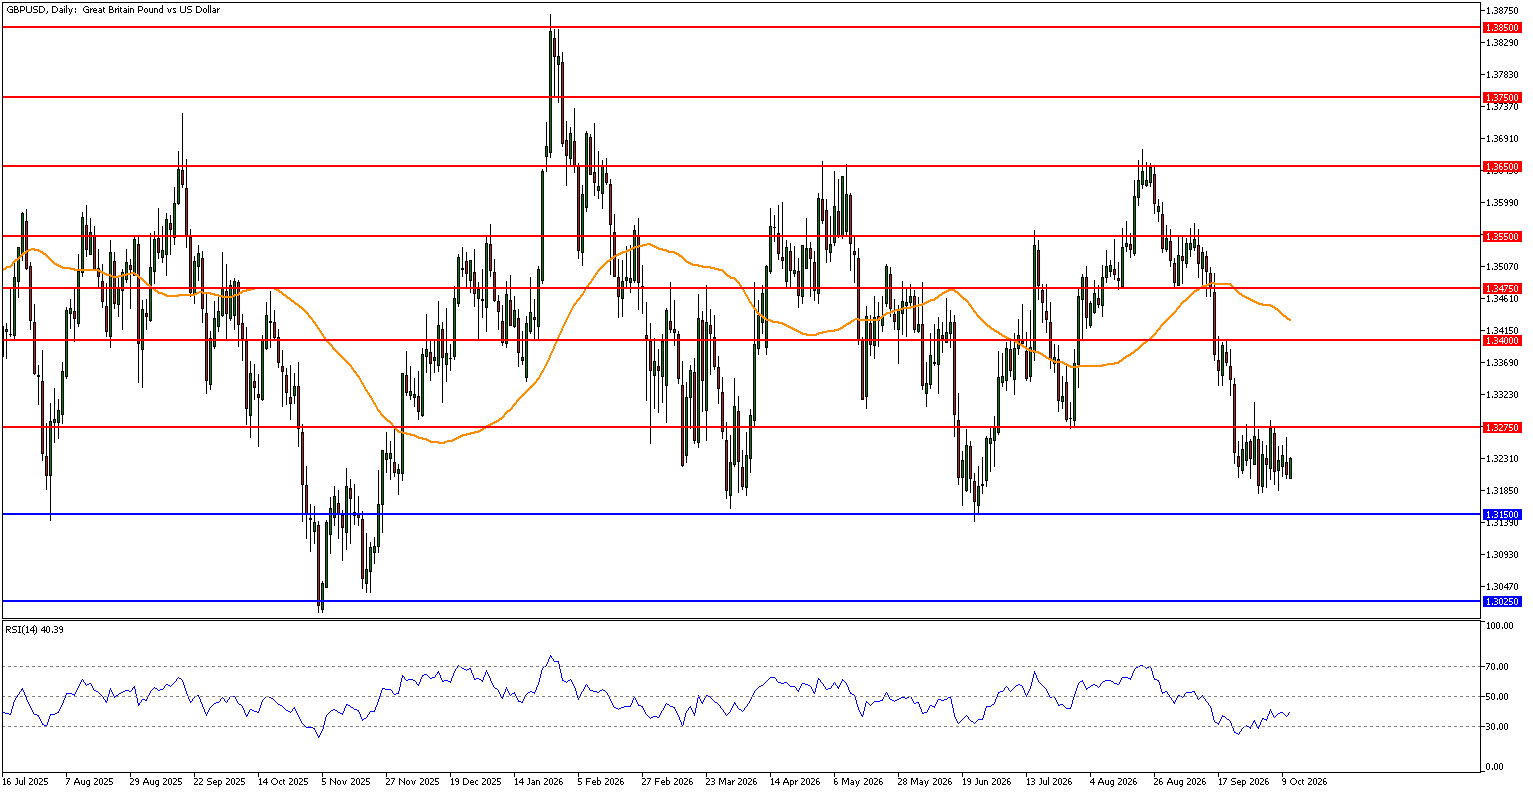Viewport: 1533px width, 793px height.
Task: Click the red 1.34750 price level tag
Action: (1503, 288)
